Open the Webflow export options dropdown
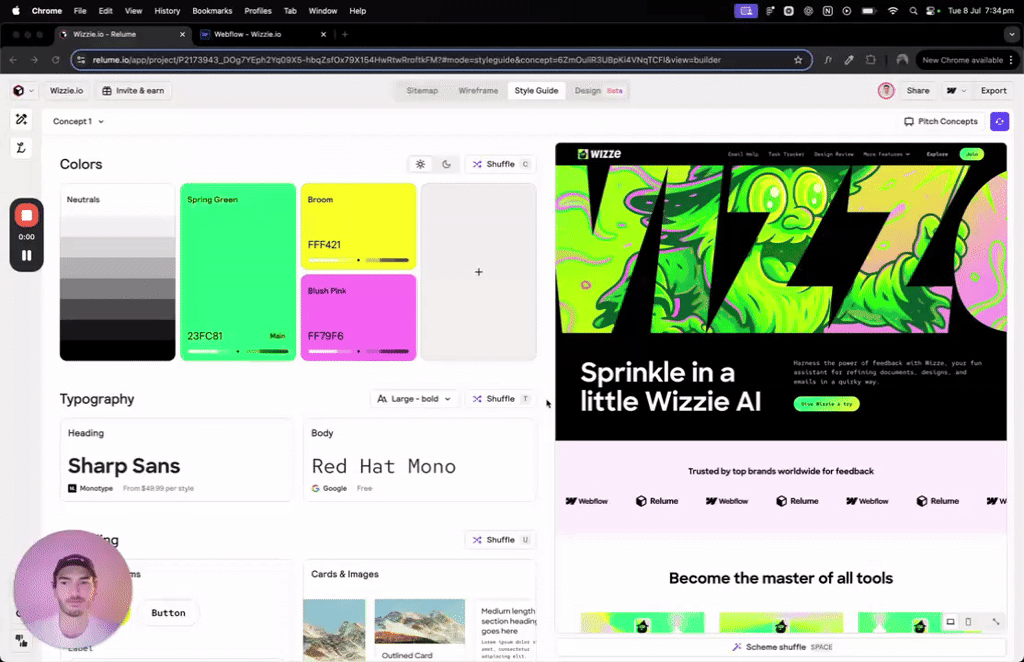The width and height of the screenshot is (1024, 662). click(956, 91)
